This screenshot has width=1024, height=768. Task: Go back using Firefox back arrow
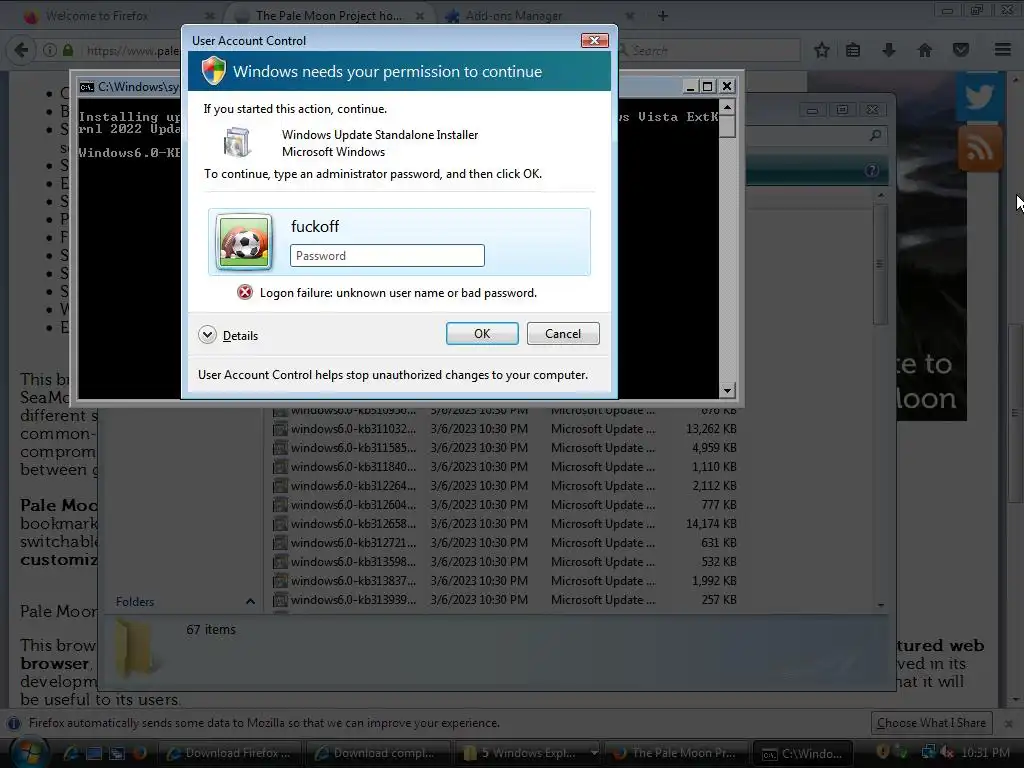click(x=22, y=50)
